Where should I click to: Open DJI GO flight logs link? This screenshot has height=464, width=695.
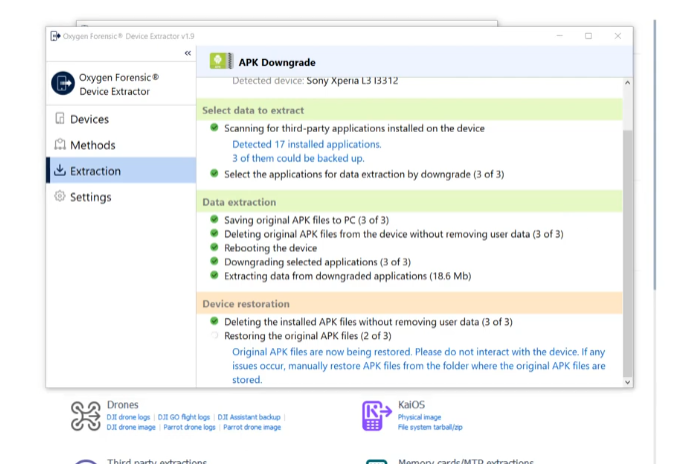click(184, 417)
